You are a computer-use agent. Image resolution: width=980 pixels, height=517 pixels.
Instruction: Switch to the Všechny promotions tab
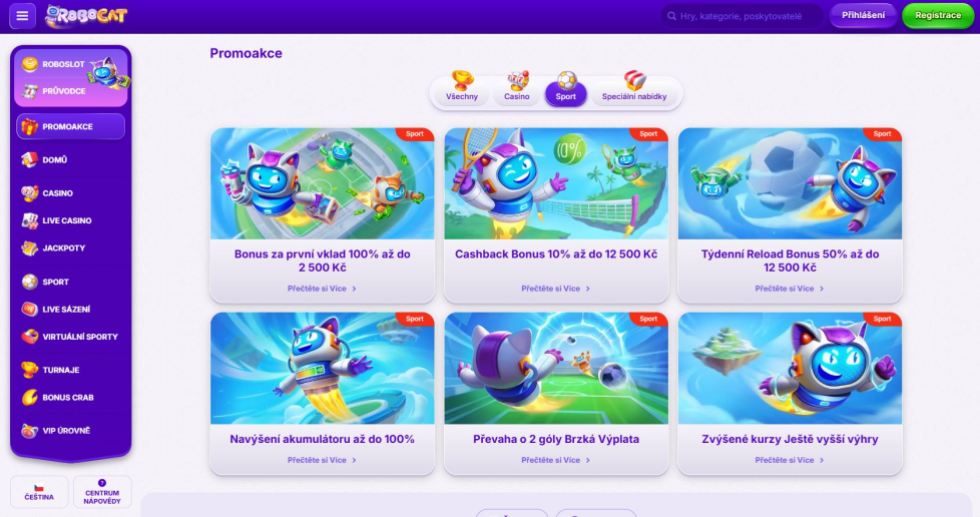462,89
